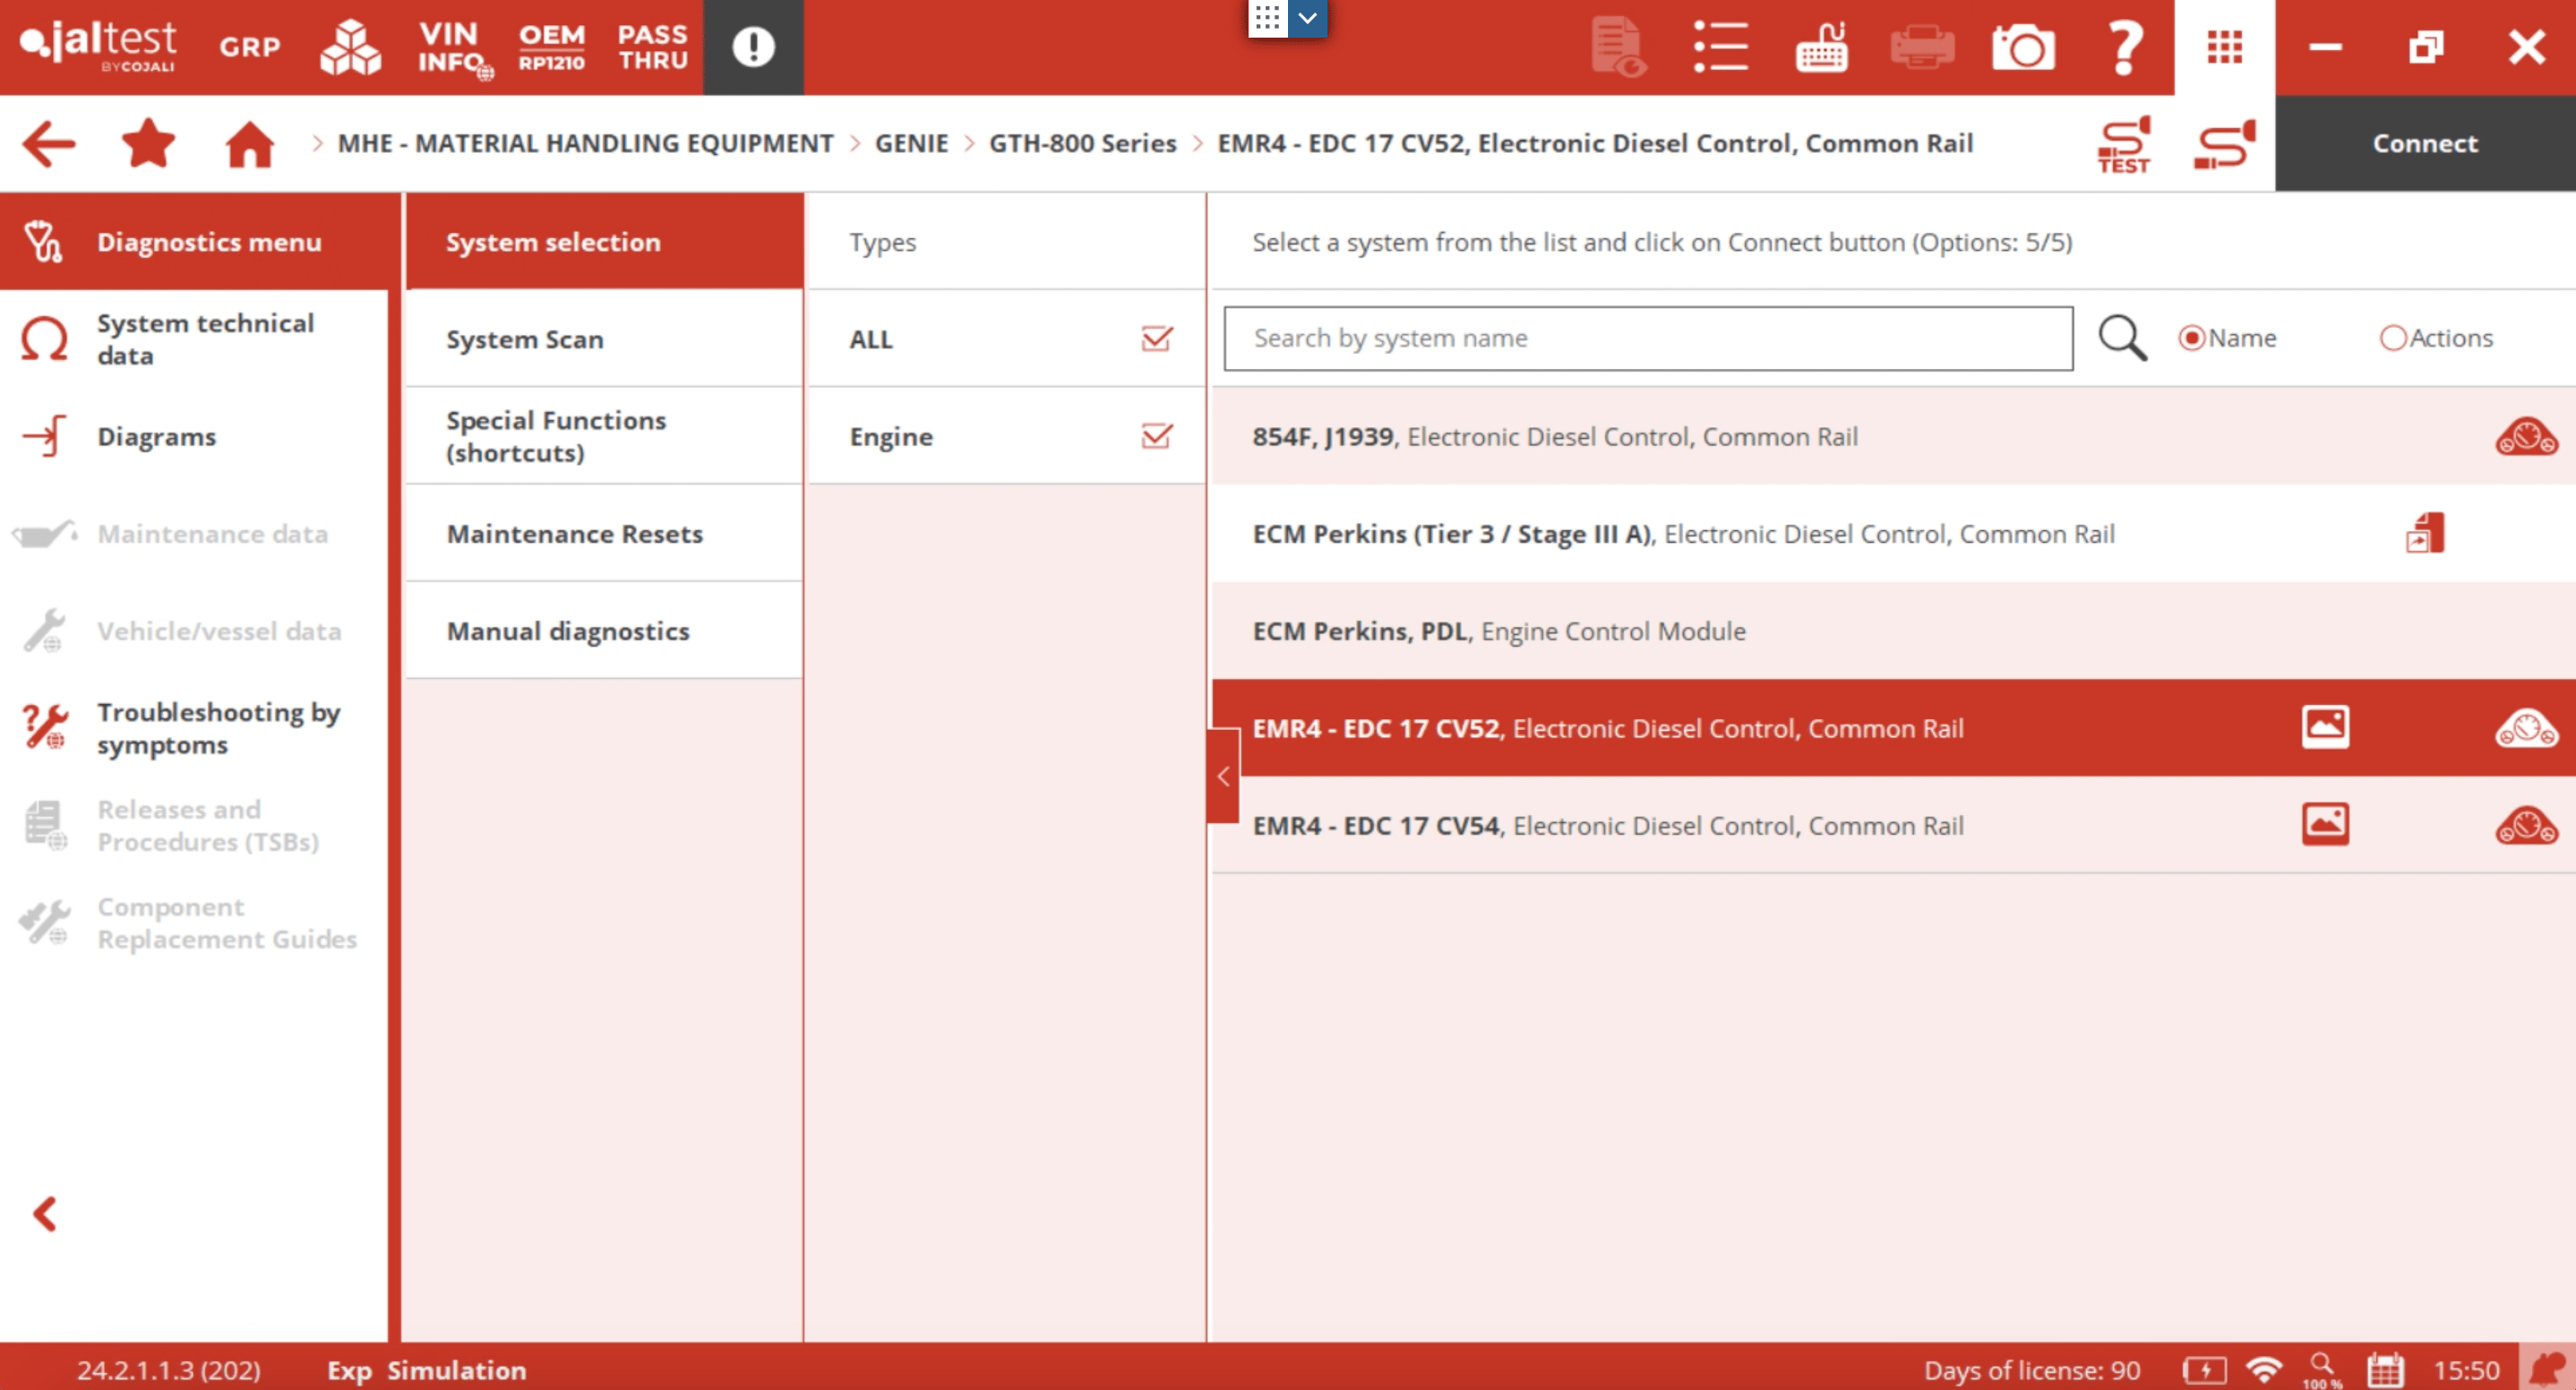Click the Connect button
Viewport: 2576px width, 1390px height.
2424,143
